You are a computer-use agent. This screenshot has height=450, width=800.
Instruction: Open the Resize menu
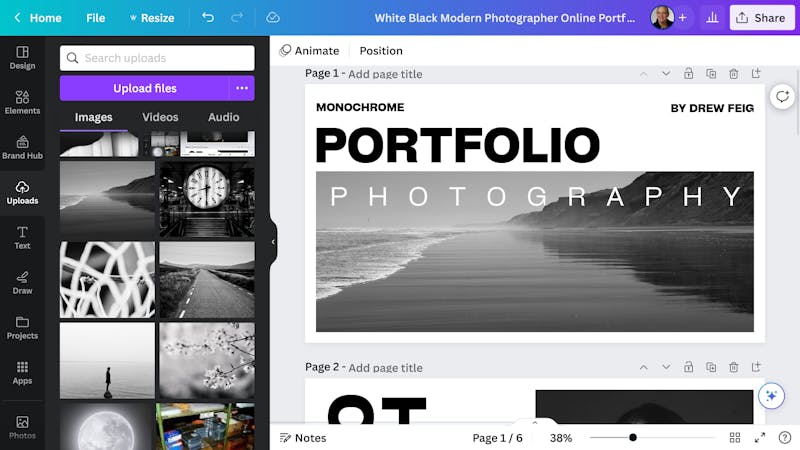[152, 18]
